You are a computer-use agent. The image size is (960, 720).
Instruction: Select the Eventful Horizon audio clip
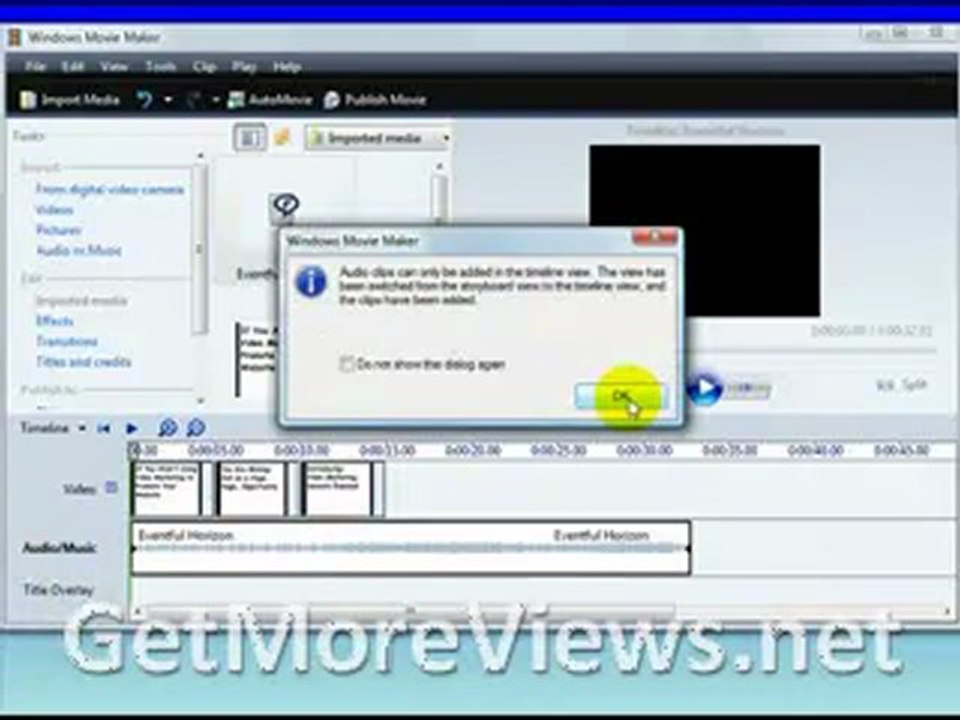411,548
